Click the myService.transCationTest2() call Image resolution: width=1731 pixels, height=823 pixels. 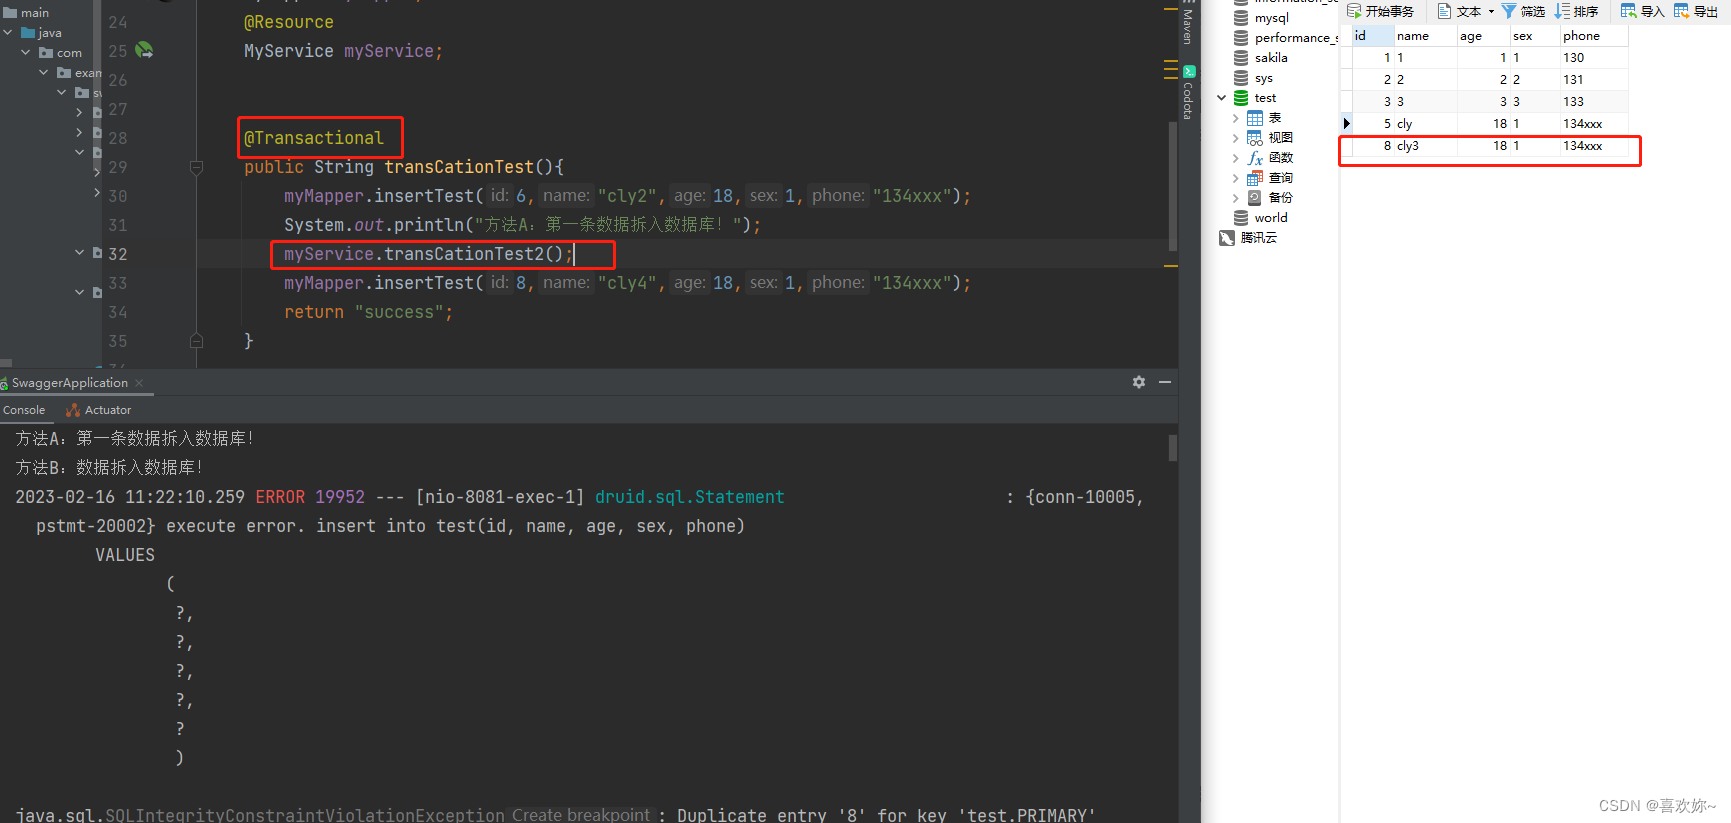[428, 254]
